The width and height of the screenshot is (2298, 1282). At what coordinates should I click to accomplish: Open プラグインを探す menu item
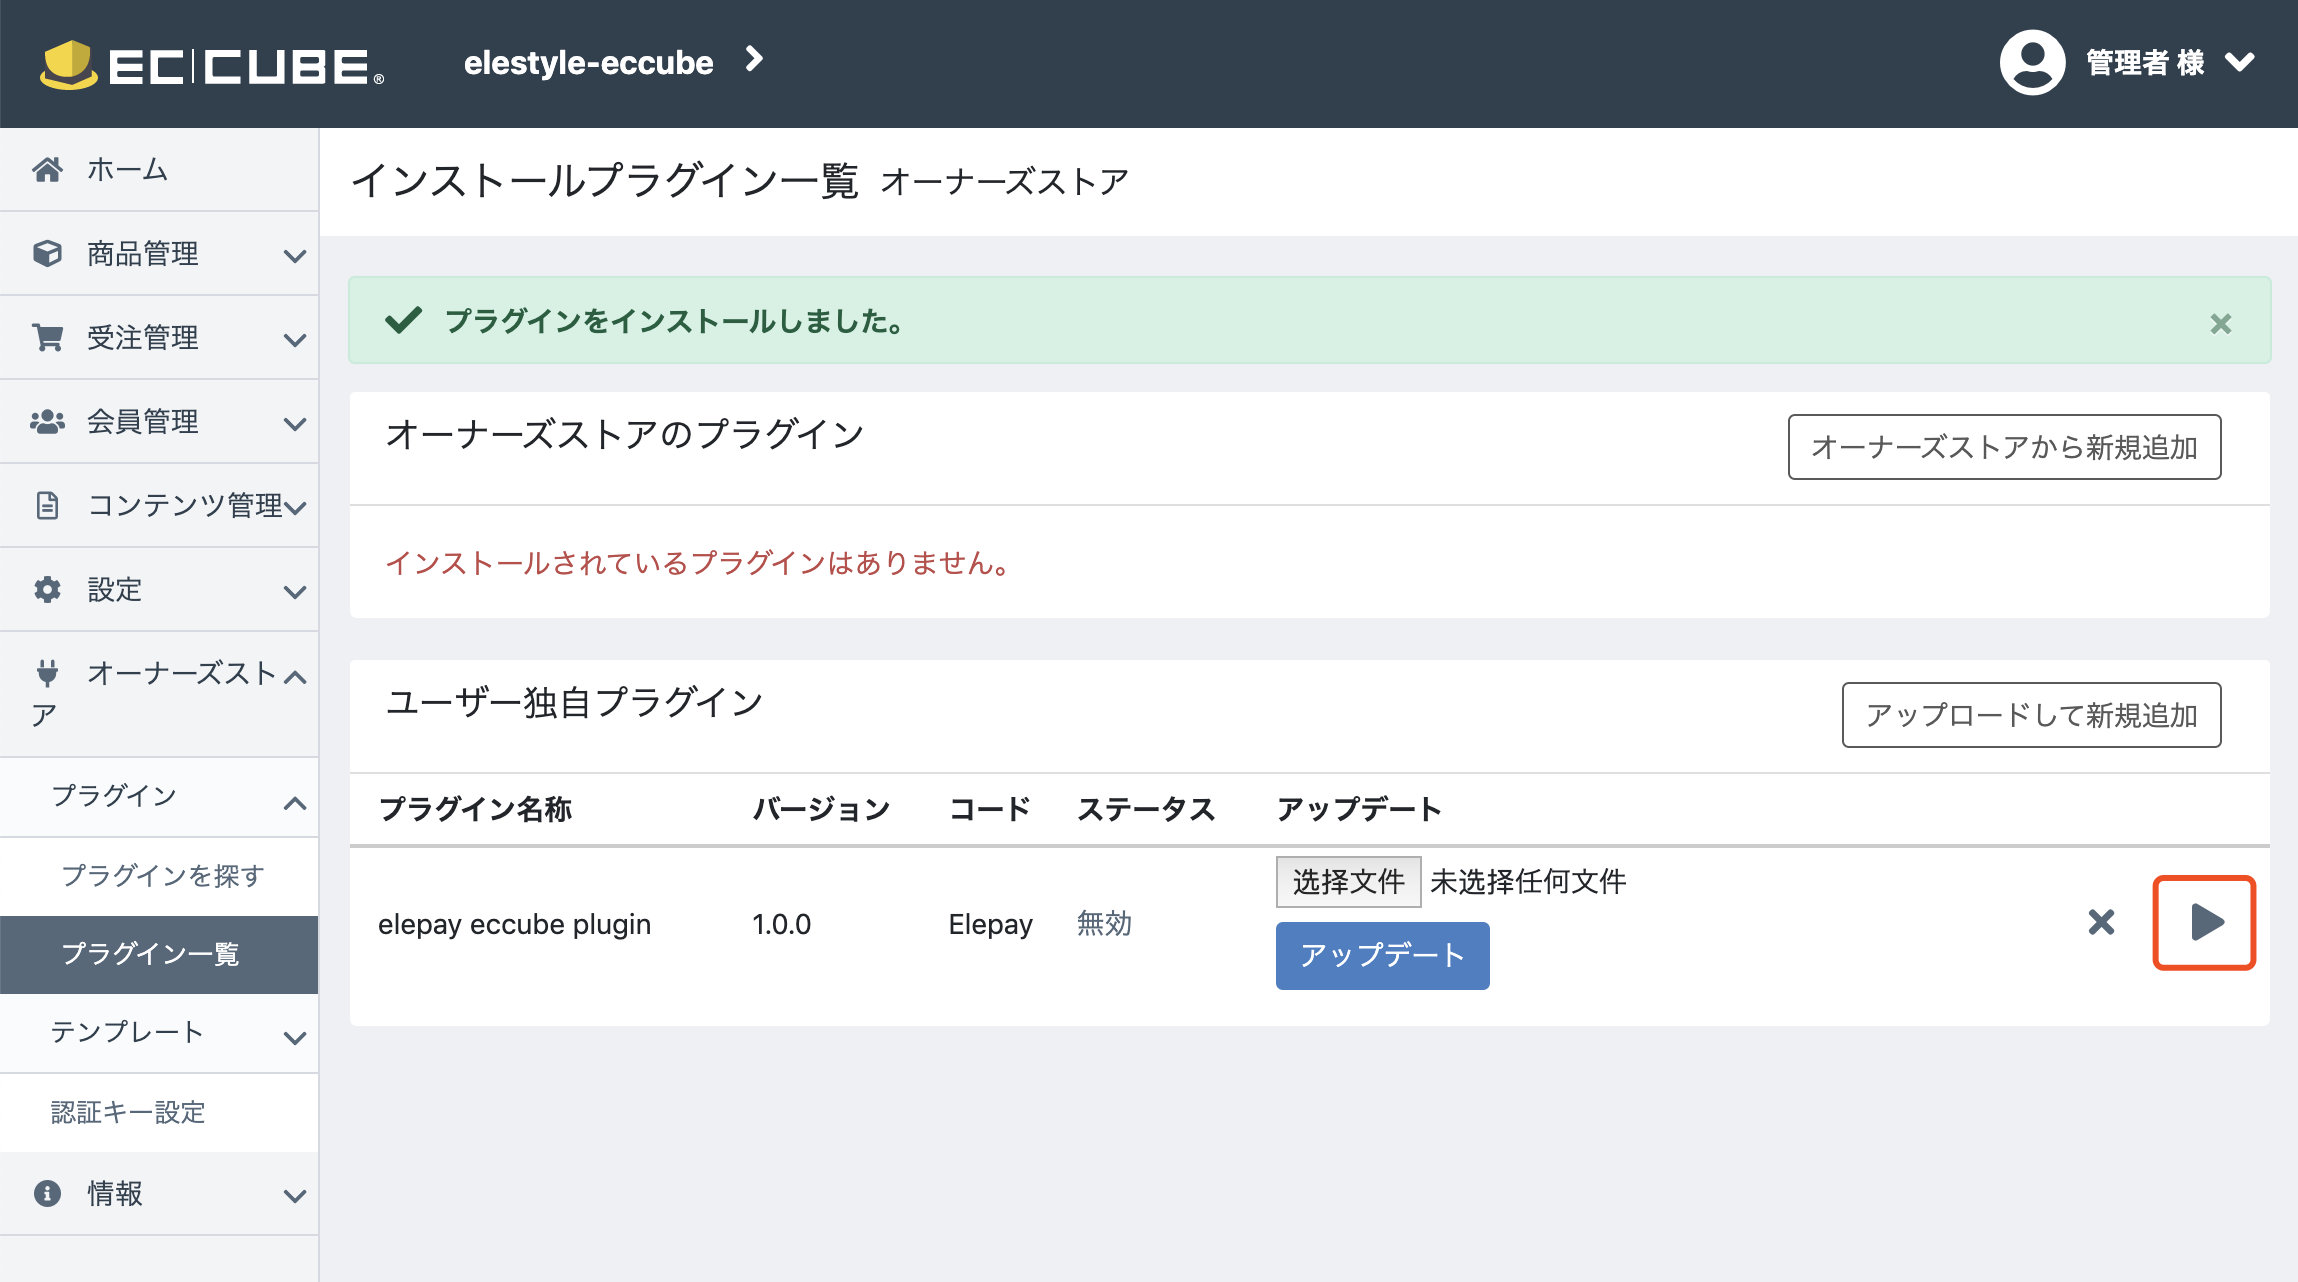(163, 876)
